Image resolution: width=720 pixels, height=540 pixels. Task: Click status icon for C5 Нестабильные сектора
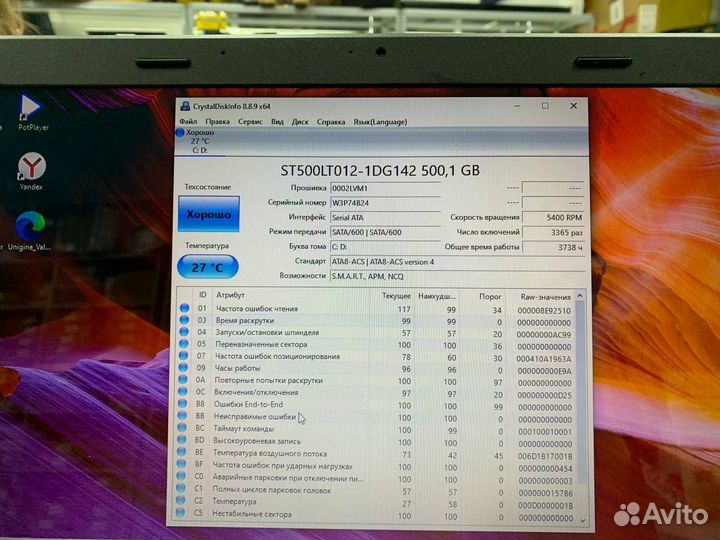[180, 513]
